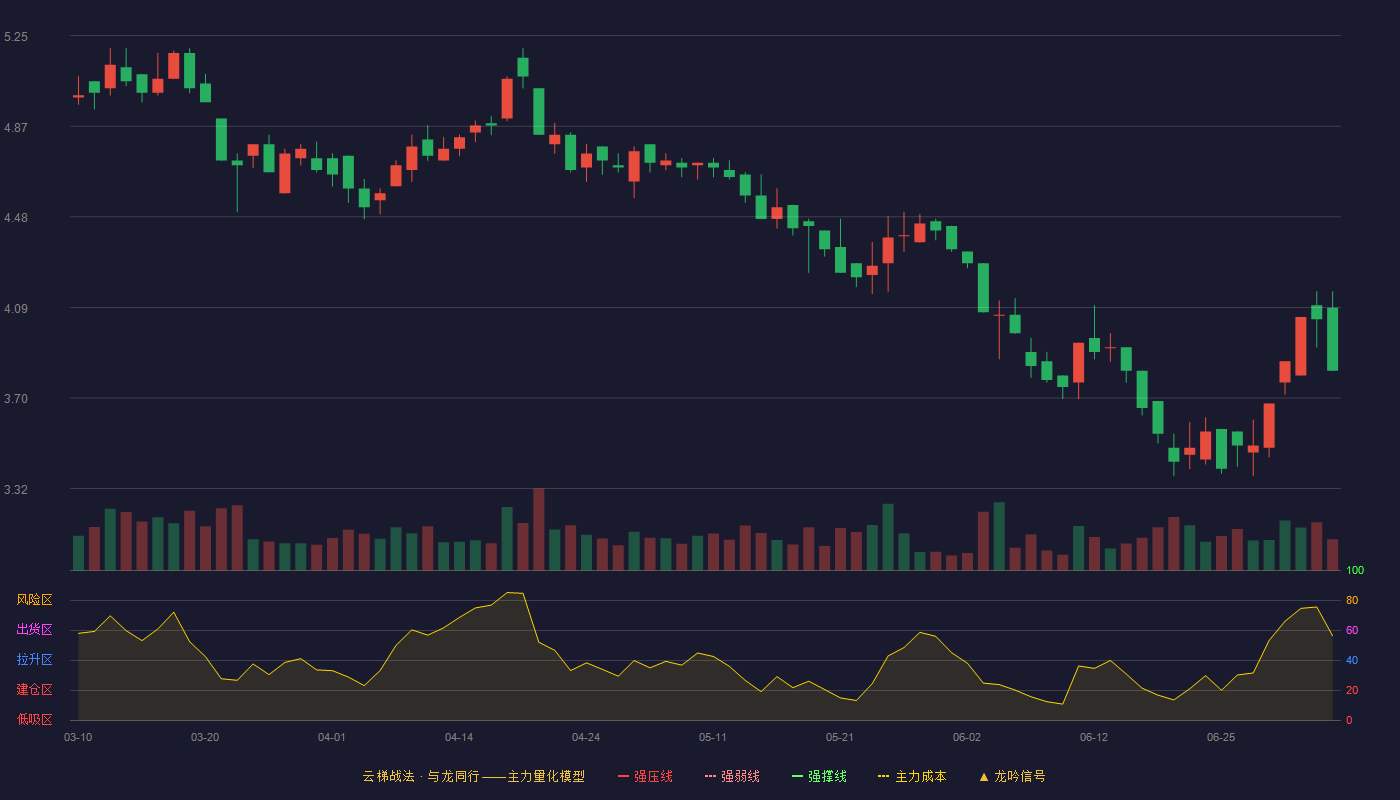1400x800 pixels.
Task: Click the 04-24 date axis label
Action: click(x=586, y=737)
